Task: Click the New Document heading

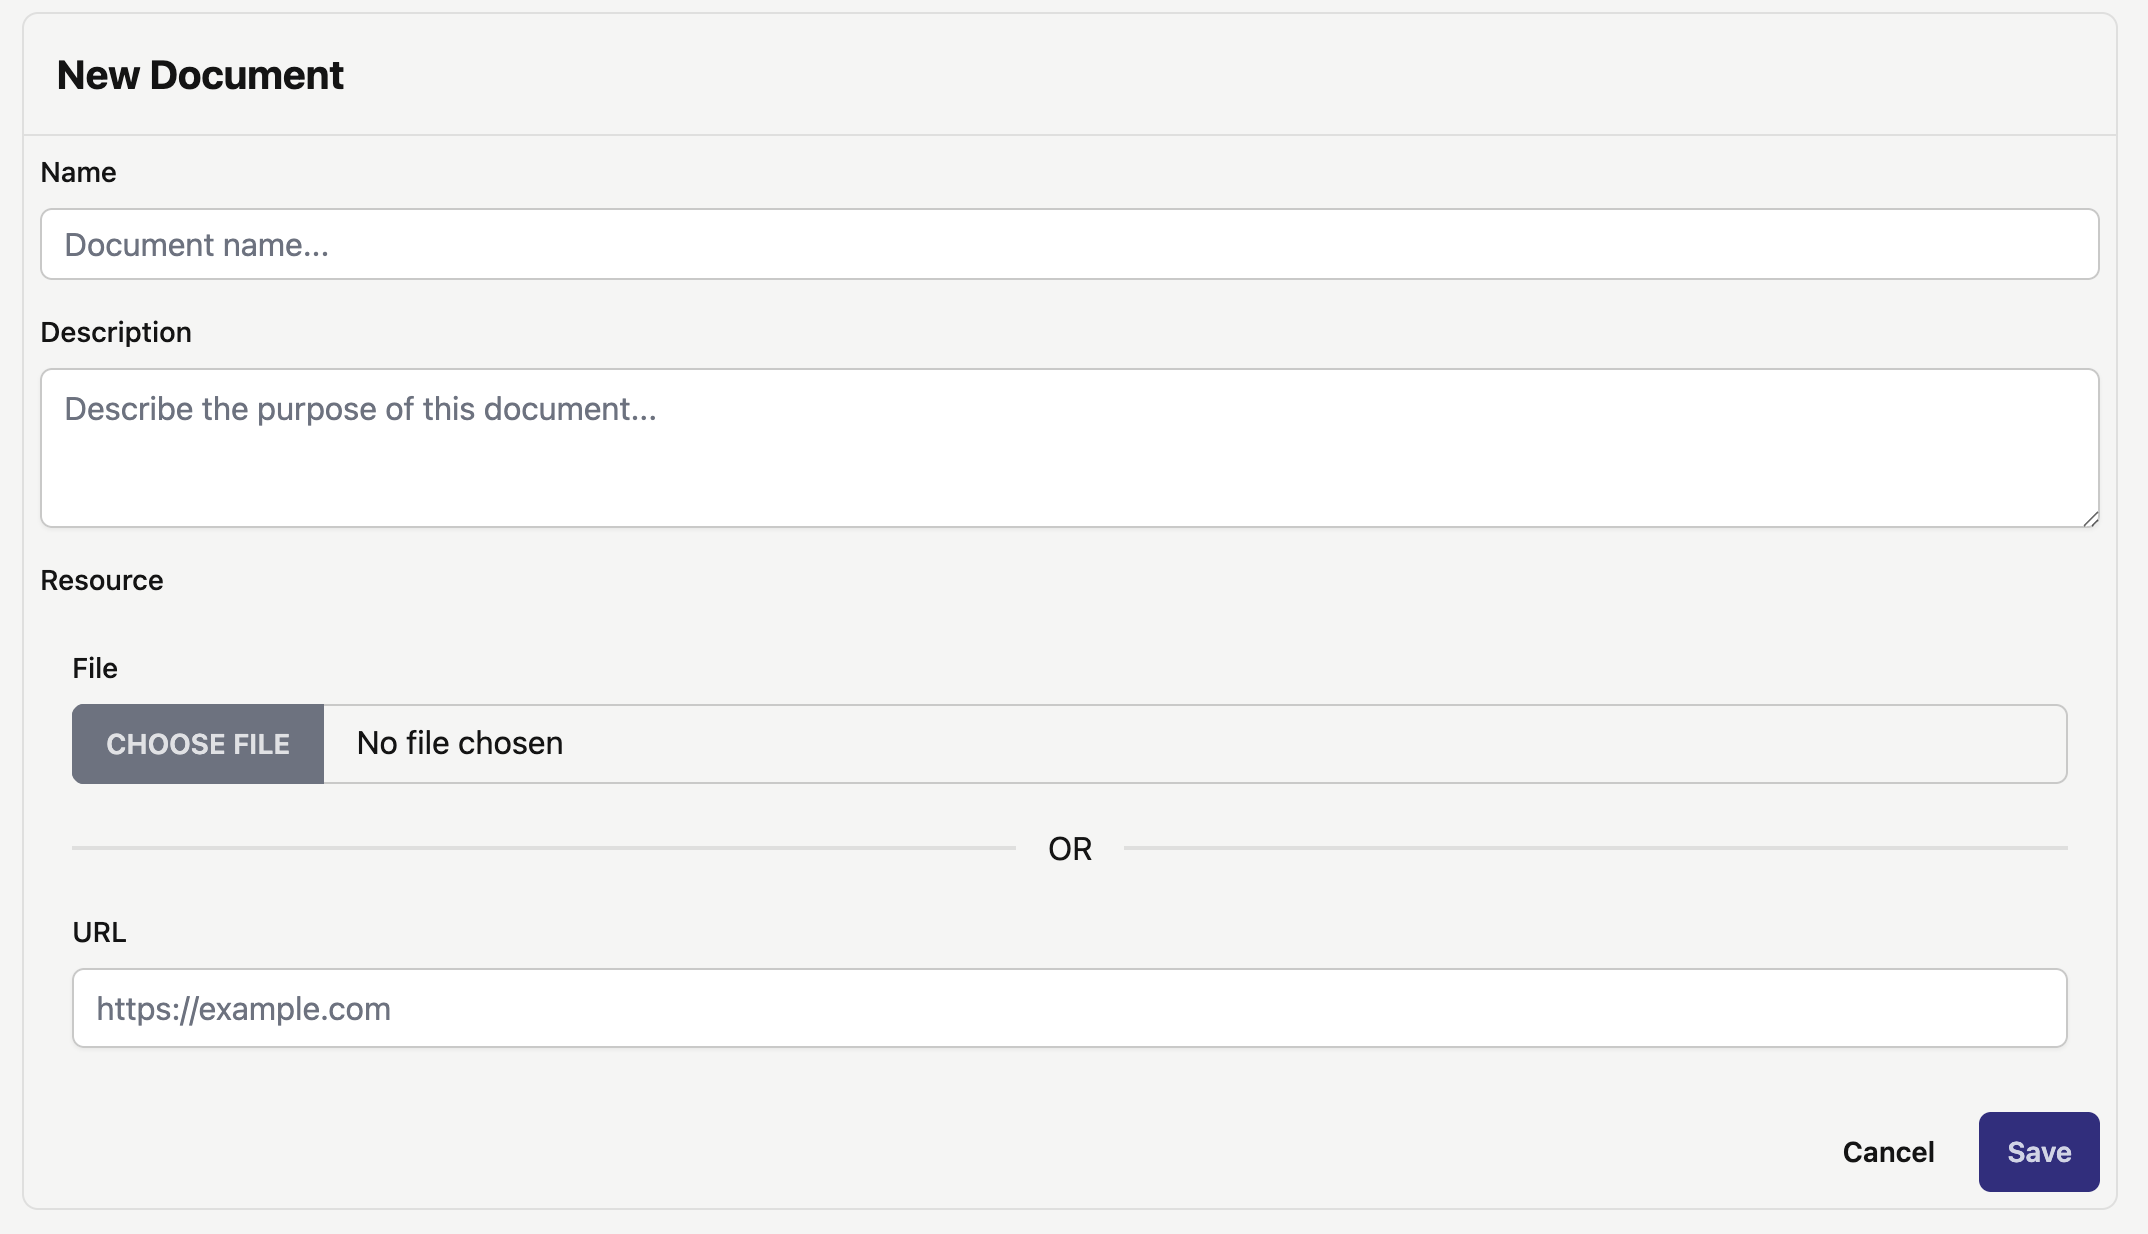Action: 200,75
